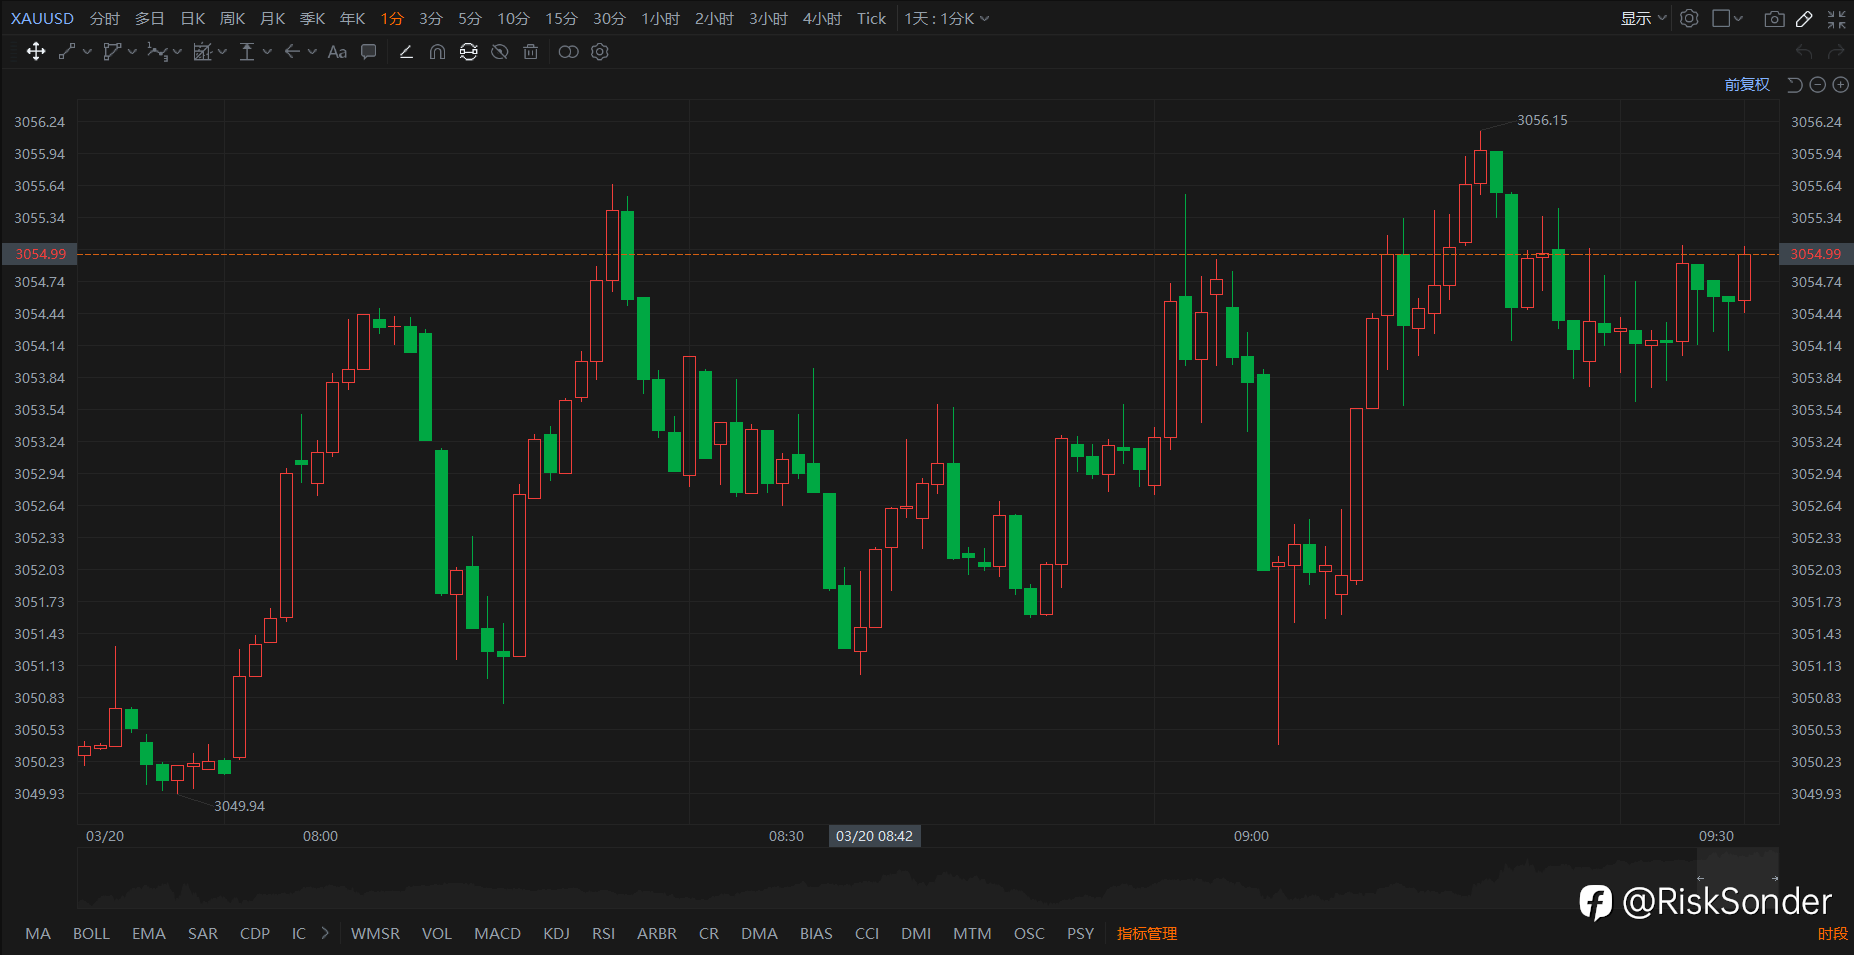Click the XAUUSD symbol name
This screenshot has width=1854, height=955.
pyautogui.click(x=42, y=19)
